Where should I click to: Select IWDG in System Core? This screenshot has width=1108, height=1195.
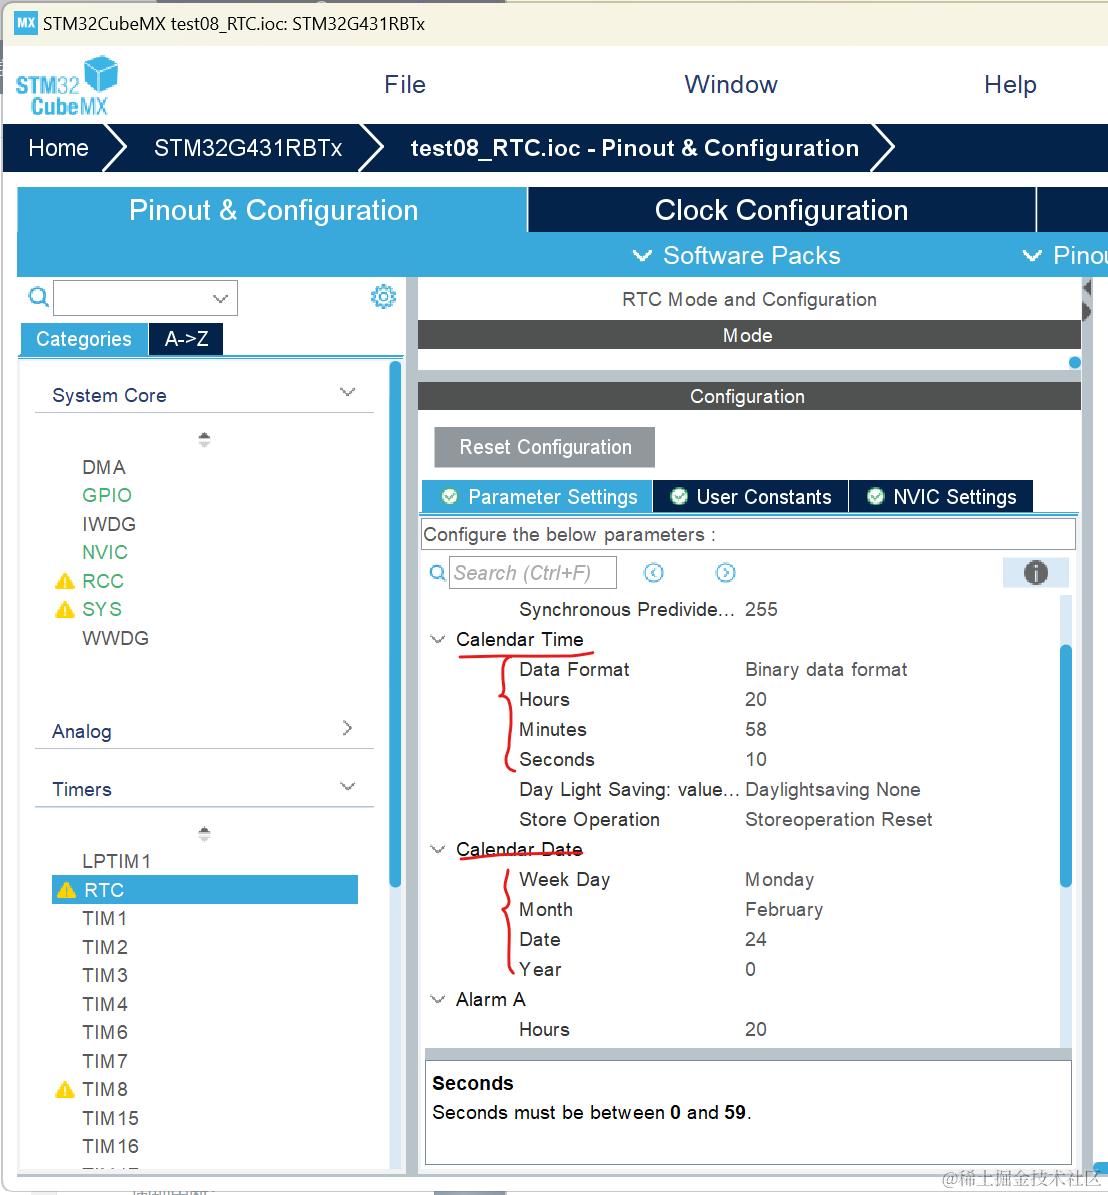coord(109,524)
